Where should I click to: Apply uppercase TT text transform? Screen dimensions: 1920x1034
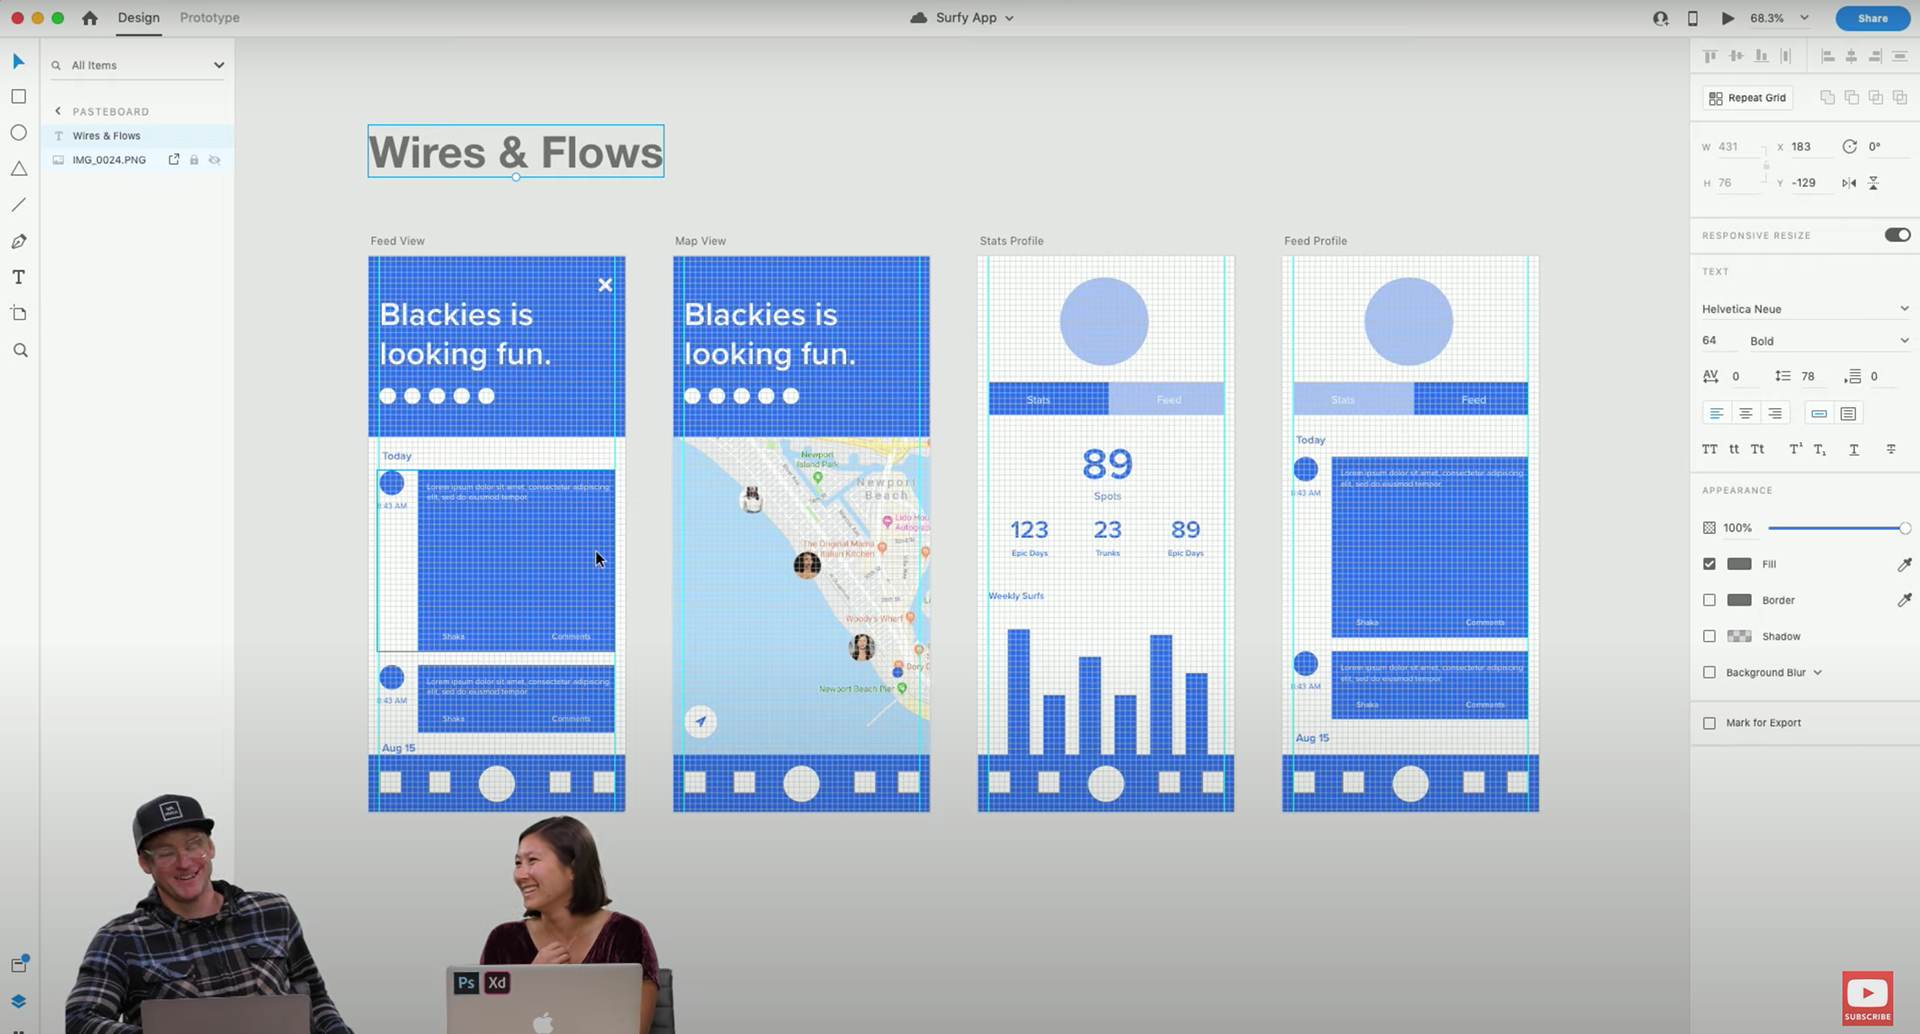1710,450
